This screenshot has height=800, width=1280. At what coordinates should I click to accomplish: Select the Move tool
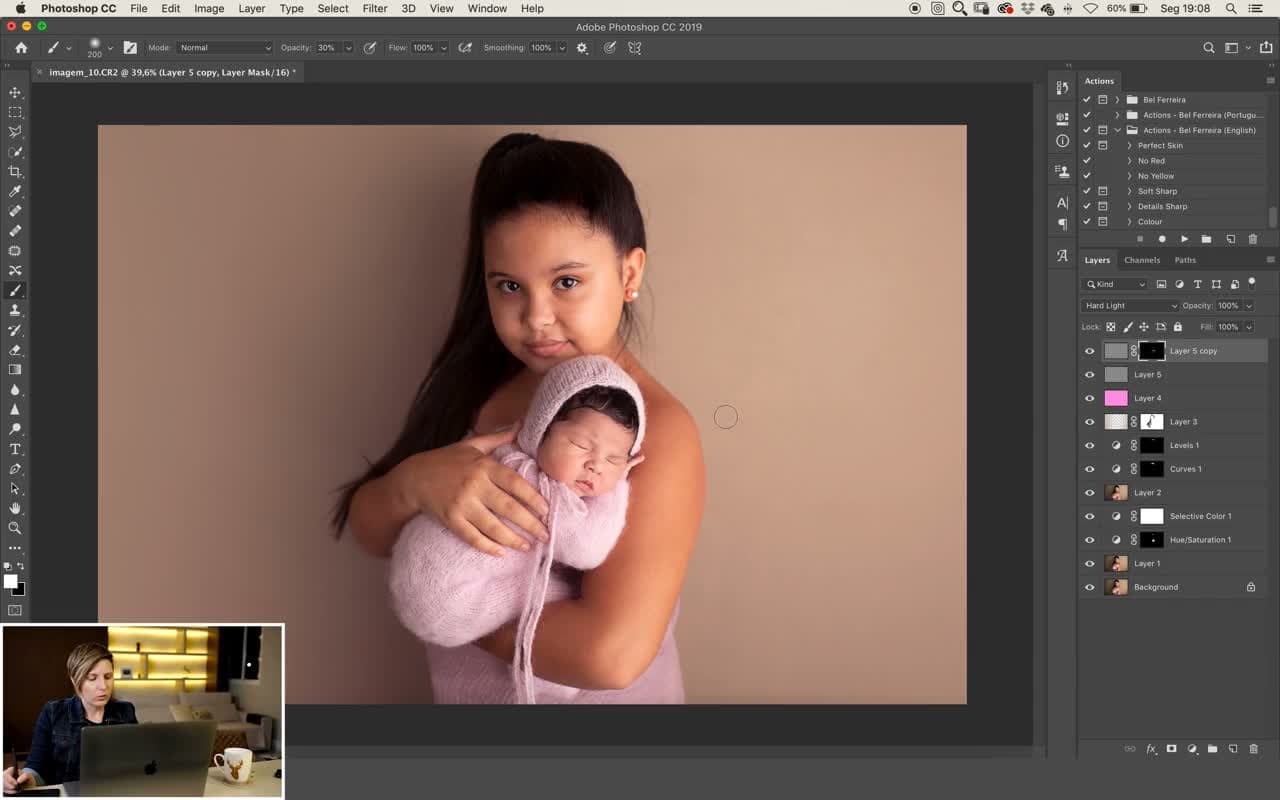pos(15,93)
